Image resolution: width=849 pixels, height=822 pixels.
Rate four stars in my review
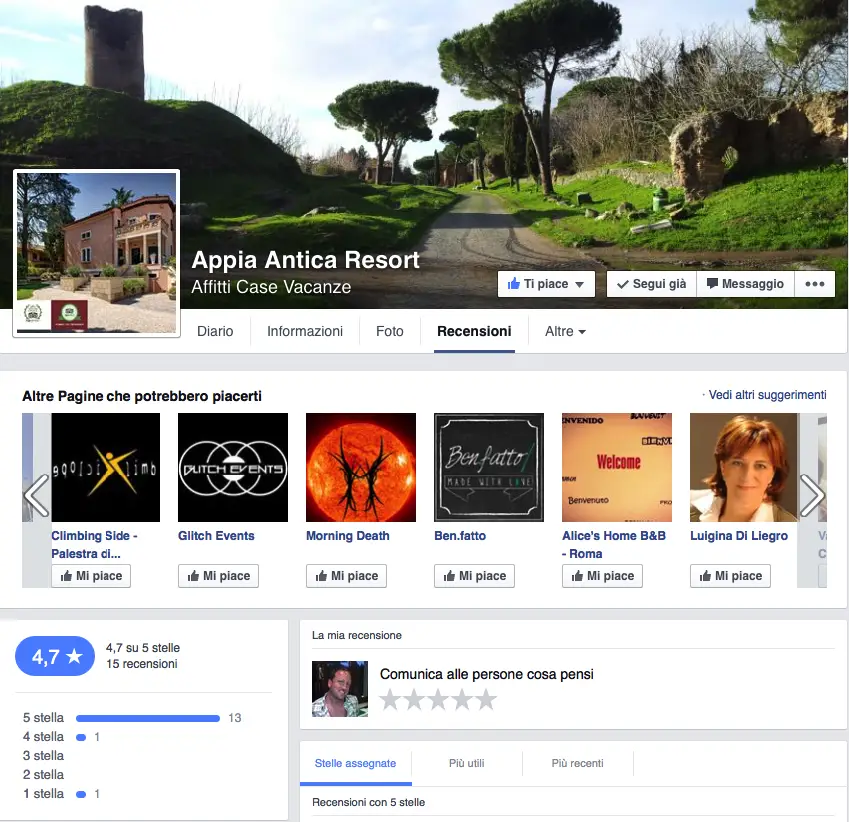462,700
